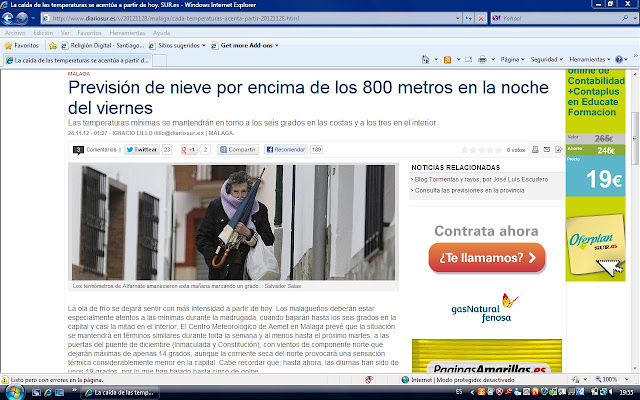640x400 pixels.
Task: Open the Windows Start orb
Action: pos(14,392)
